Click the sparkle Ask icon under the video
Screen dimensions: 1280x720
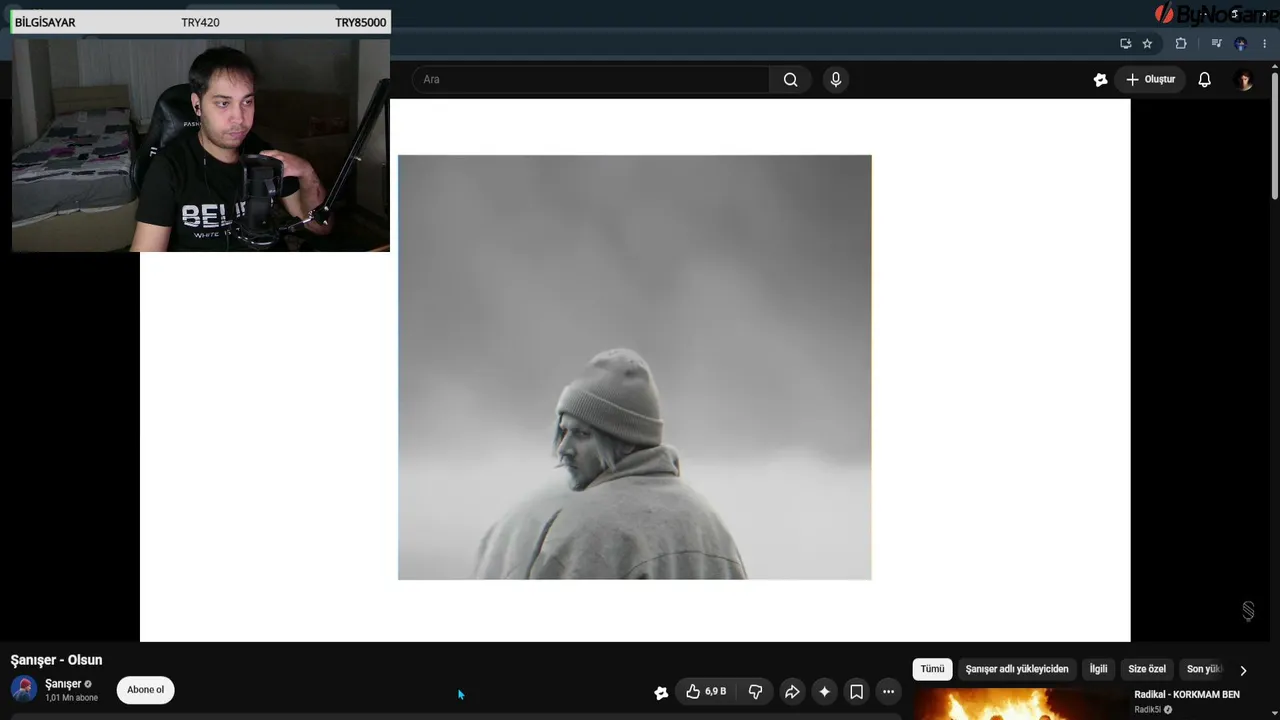point(824,692)
